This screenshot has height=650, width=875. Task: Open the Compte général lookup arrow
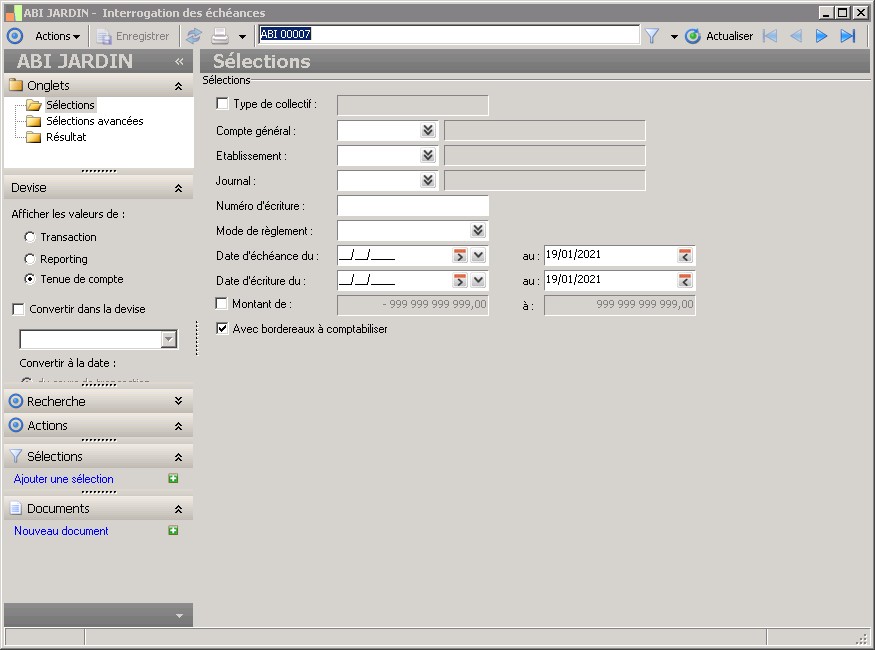(428, 131)
